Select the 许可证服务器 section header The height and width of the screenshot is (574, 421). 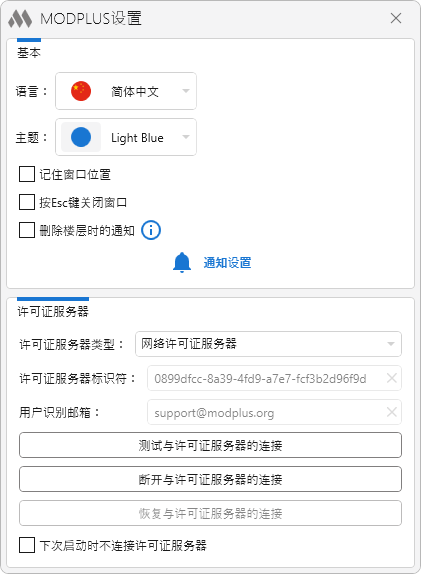click(x=53, y=312)
